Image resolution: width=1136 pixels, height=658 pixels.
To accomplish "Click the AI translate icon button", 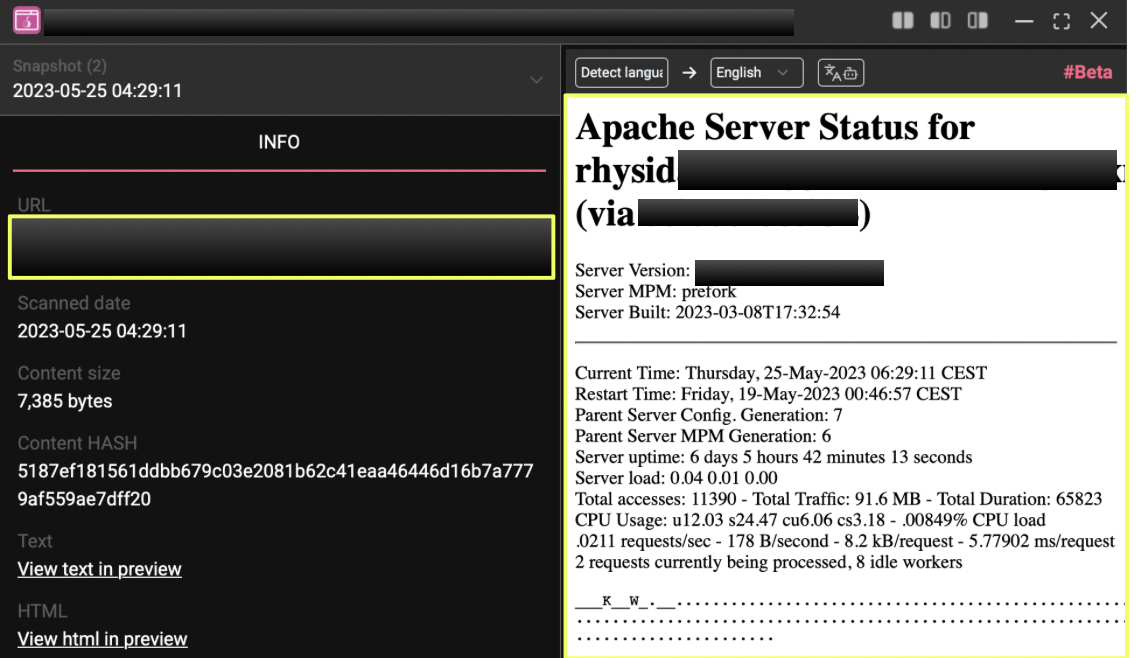I will tap(841, 73).
